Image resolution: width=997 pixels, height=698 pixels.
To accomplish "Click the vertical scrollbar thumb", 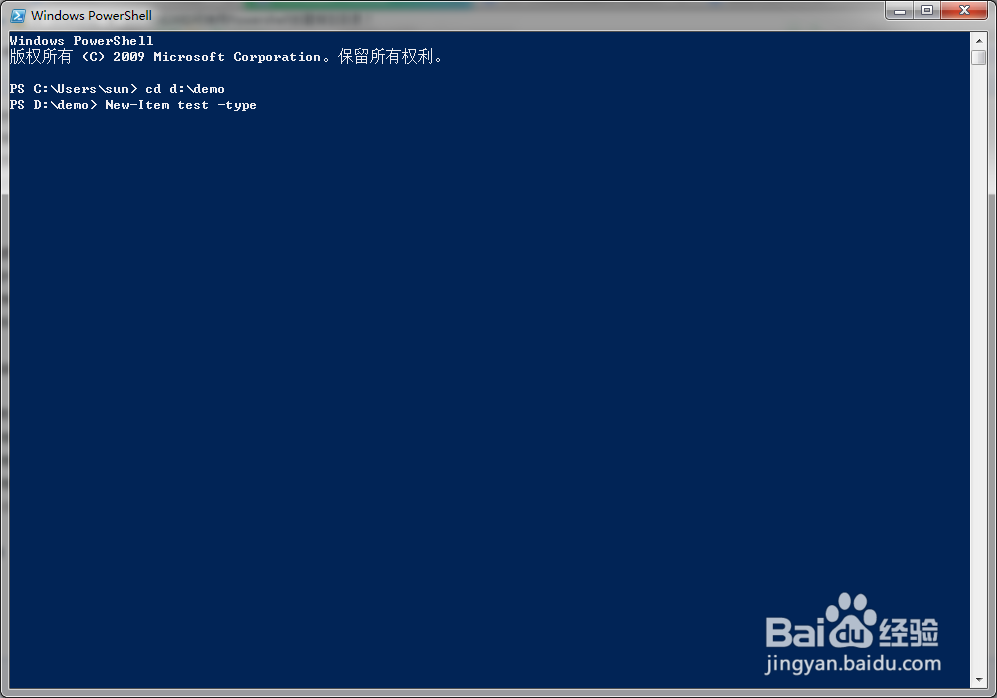I will (979, 57).
